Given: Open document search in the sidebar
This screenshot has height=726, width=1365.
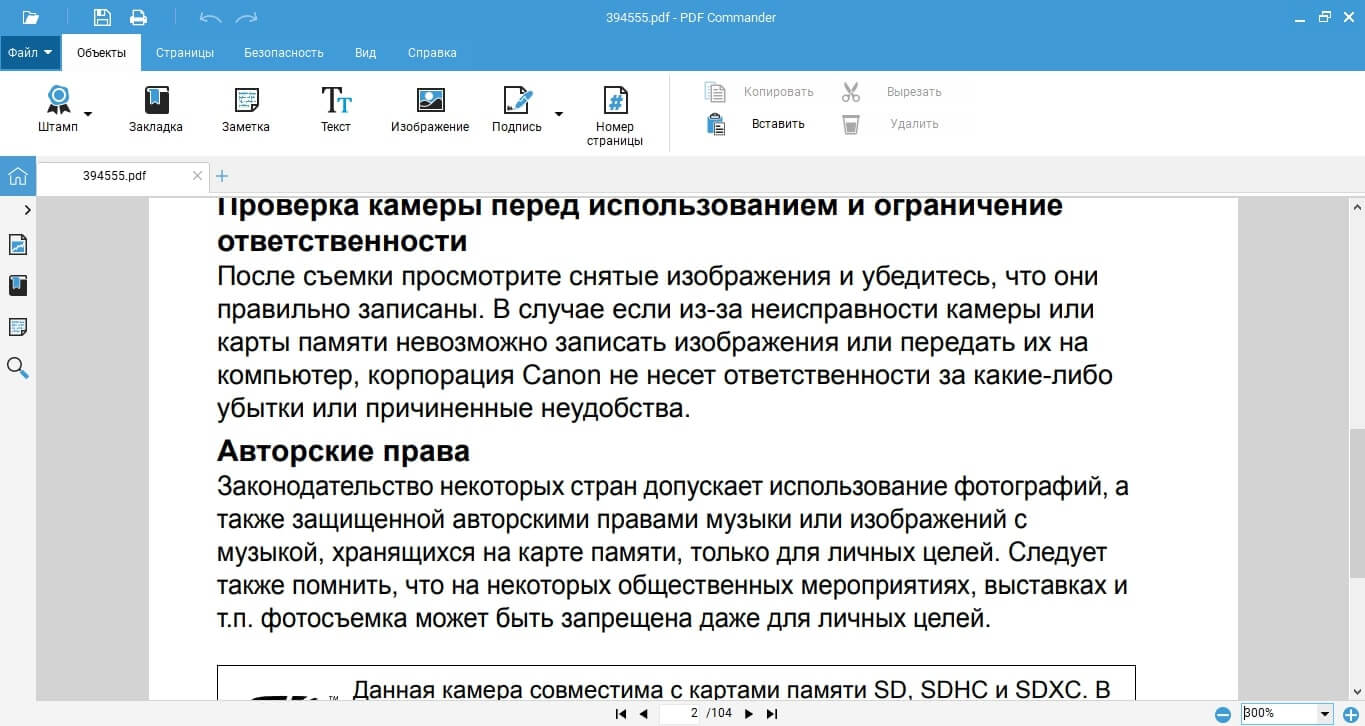Looking at the screenshot, I should tap(17, 368).
